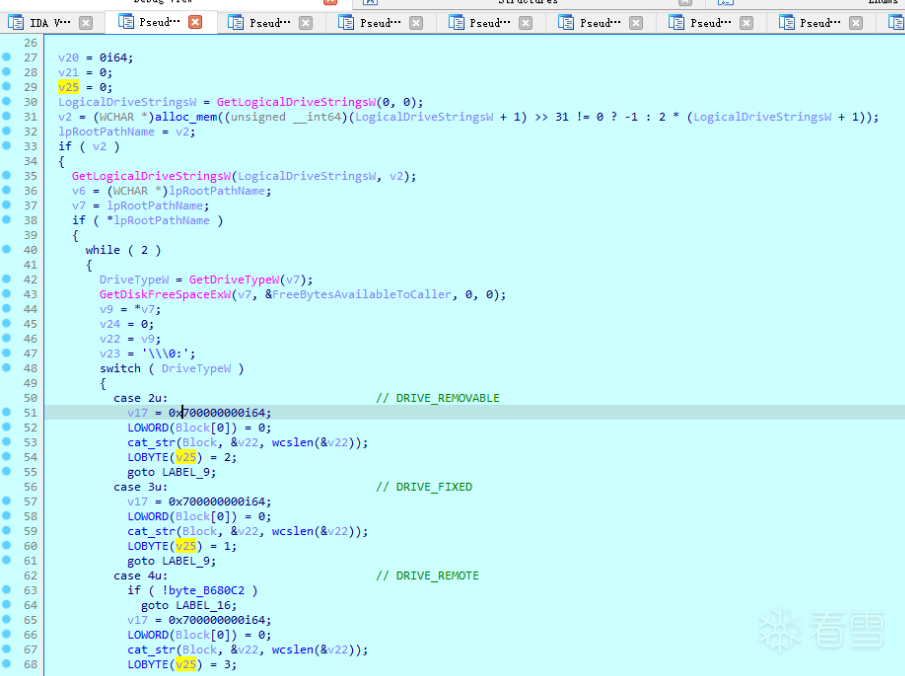Click LABEL_9 goto target on line 55
This screenshot has width=905, height=676.
186,472
